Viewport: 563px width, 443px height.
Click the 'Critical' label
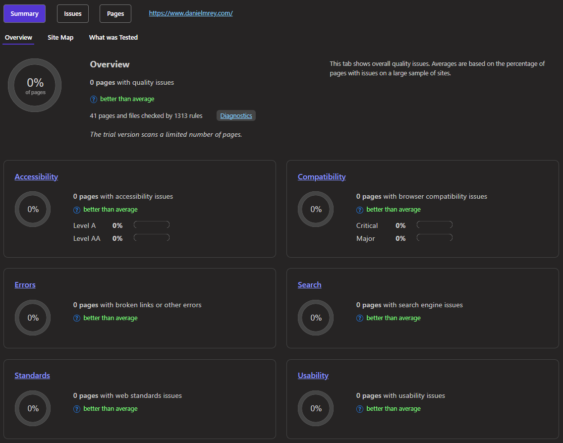pyautogui.click(x=367, y=226)
